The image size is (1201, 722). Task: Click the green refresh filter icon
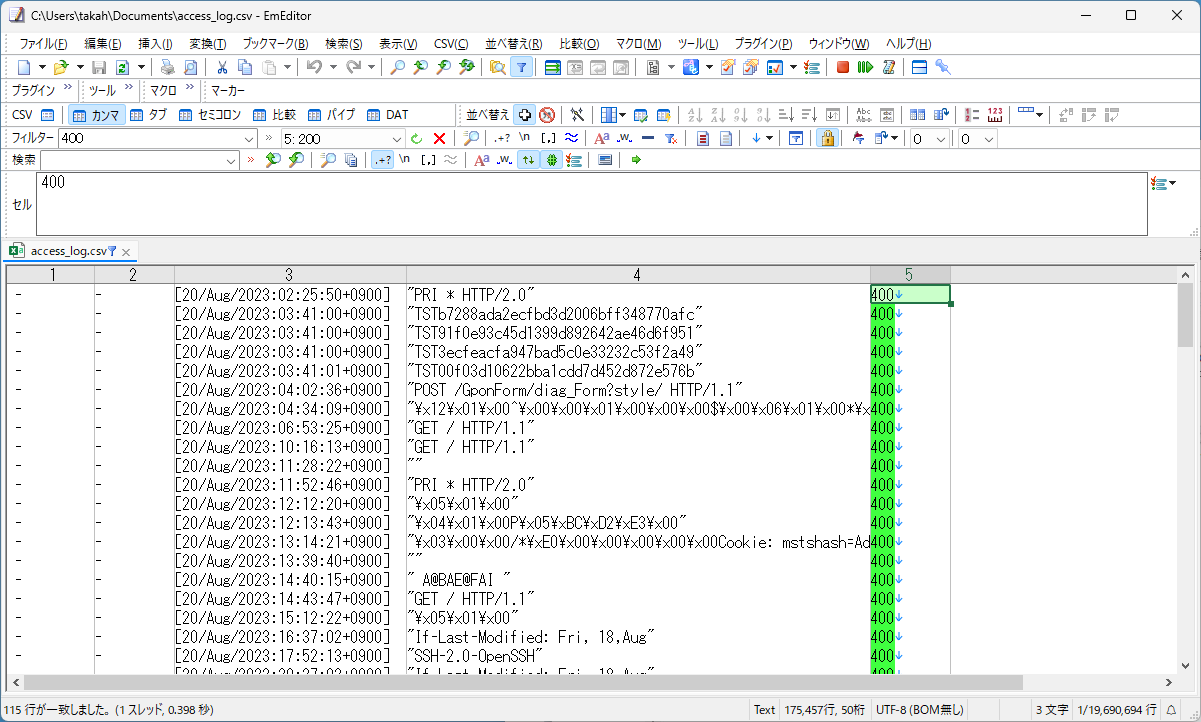[x=417, y=138]
